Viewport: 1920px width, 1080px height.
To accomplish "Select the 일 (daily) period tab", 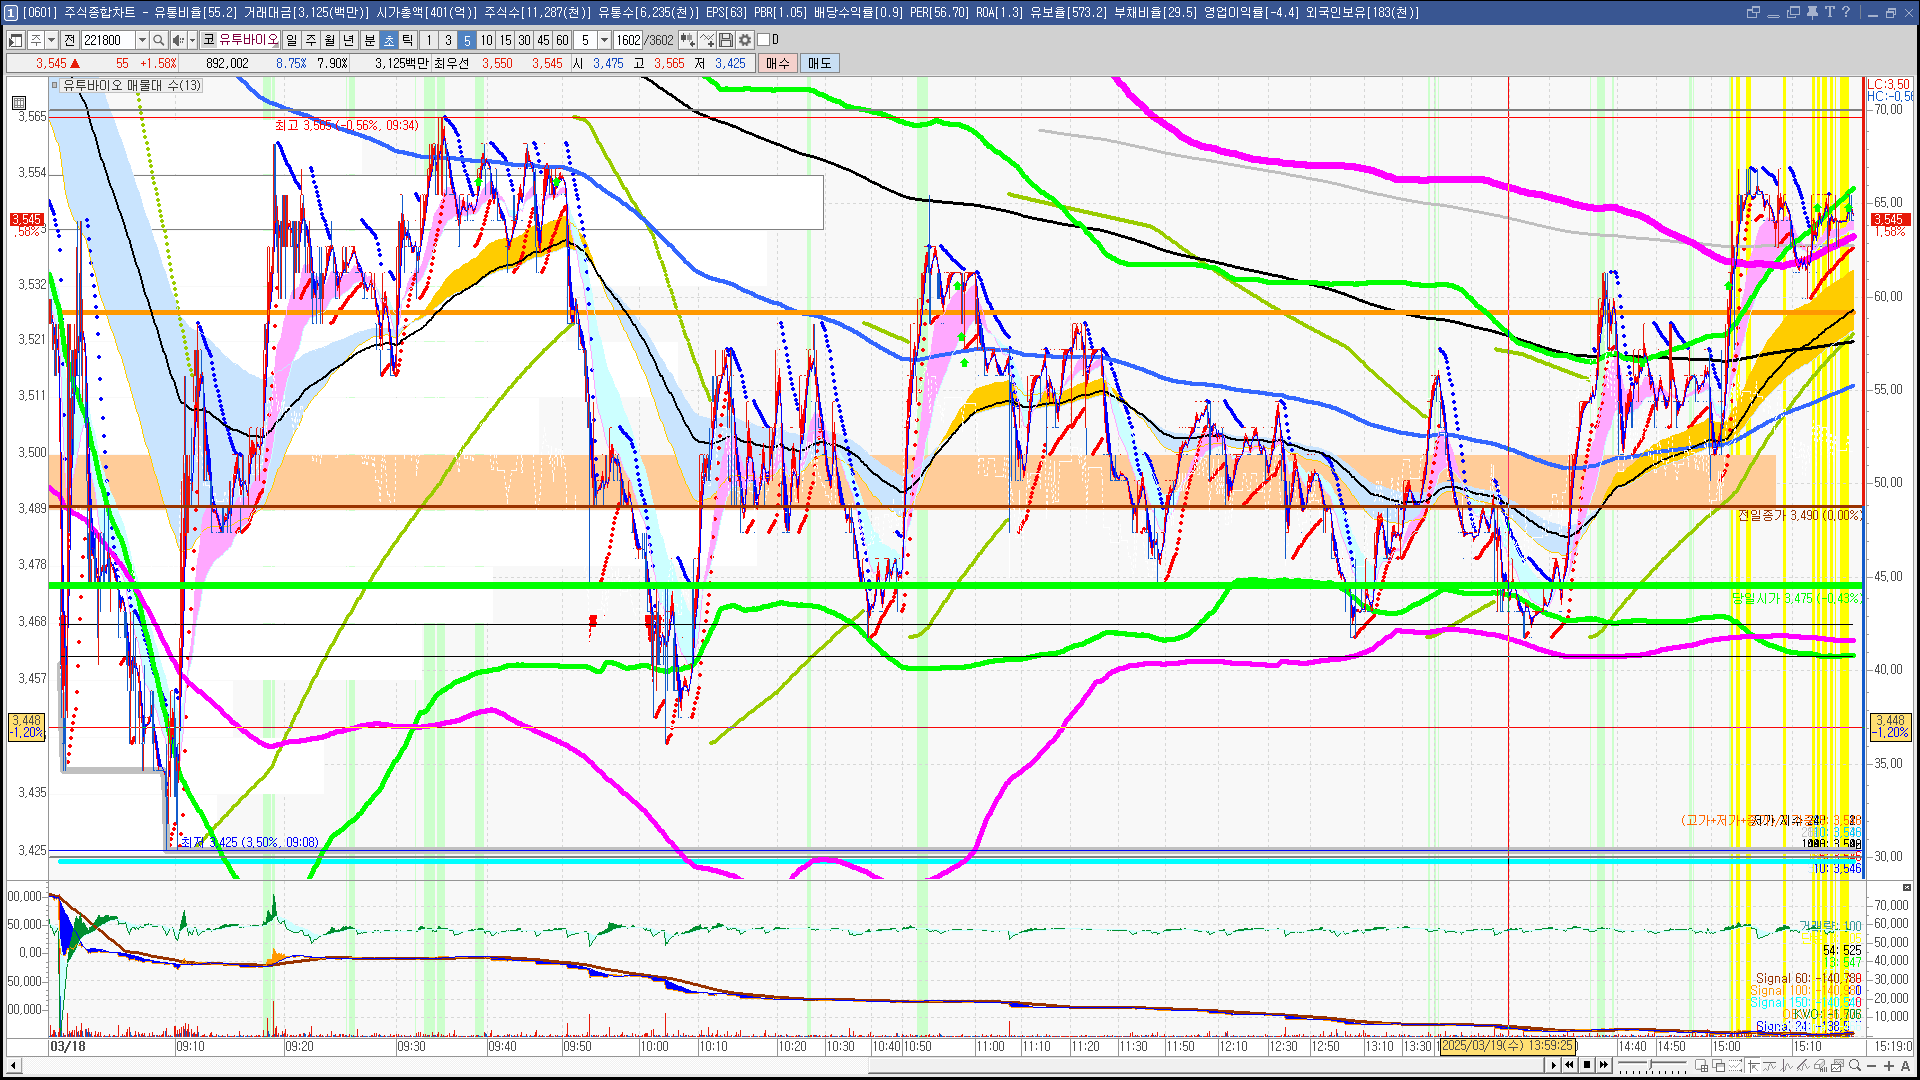I will 291,40.
